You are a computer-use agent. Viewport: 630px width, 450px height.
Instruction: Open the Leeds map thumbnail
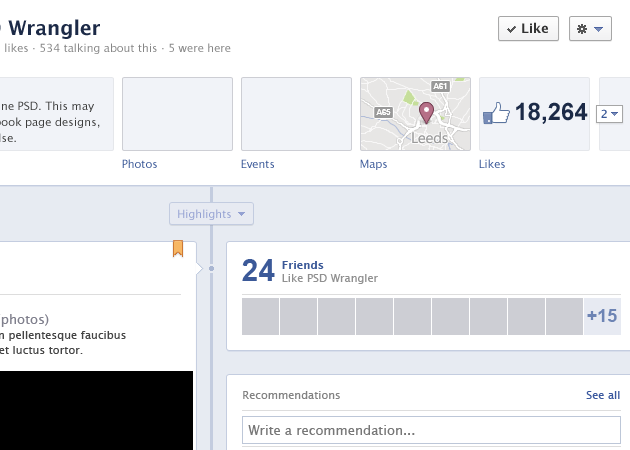pyautogui.click(x=415, y=114)
